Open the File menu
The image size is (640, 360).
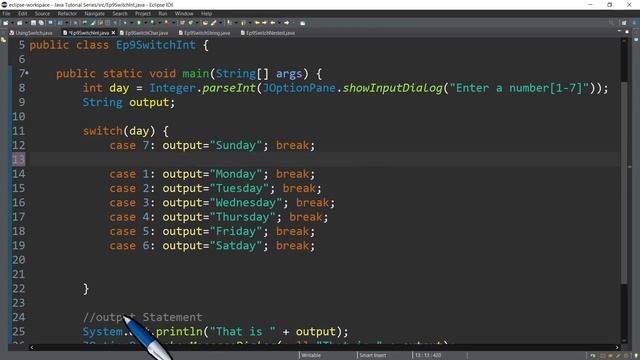pos(6,13)
